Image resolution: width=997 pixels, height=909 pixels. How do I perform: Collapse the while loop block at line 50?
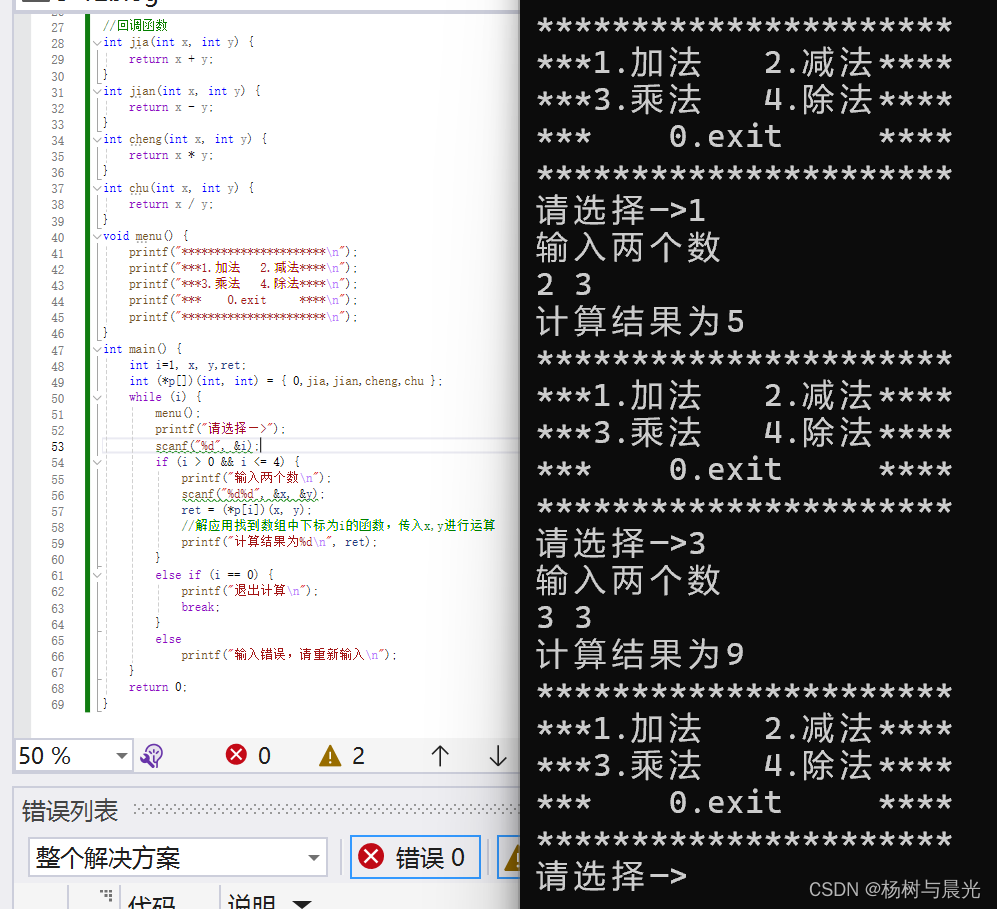pyautogui.click(x=97, y=398)
